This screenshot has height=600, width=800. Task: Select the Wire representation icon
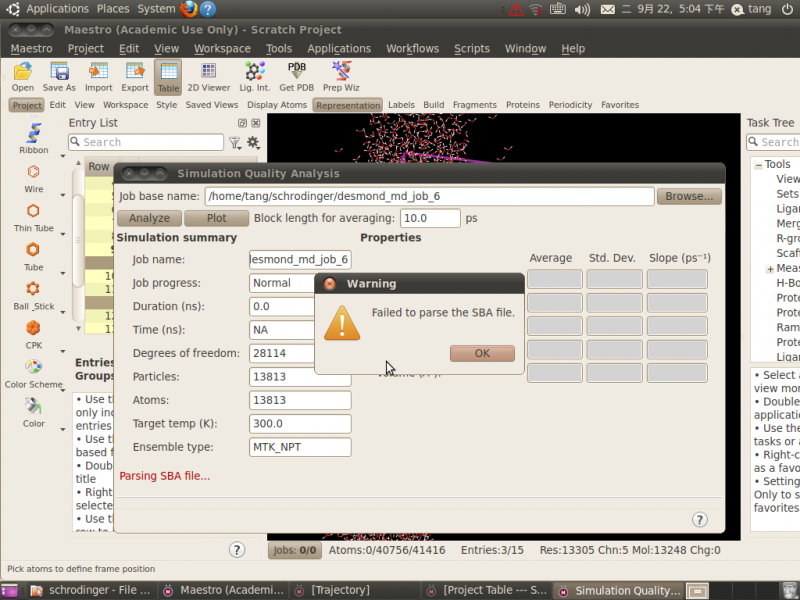click(34, 172)
